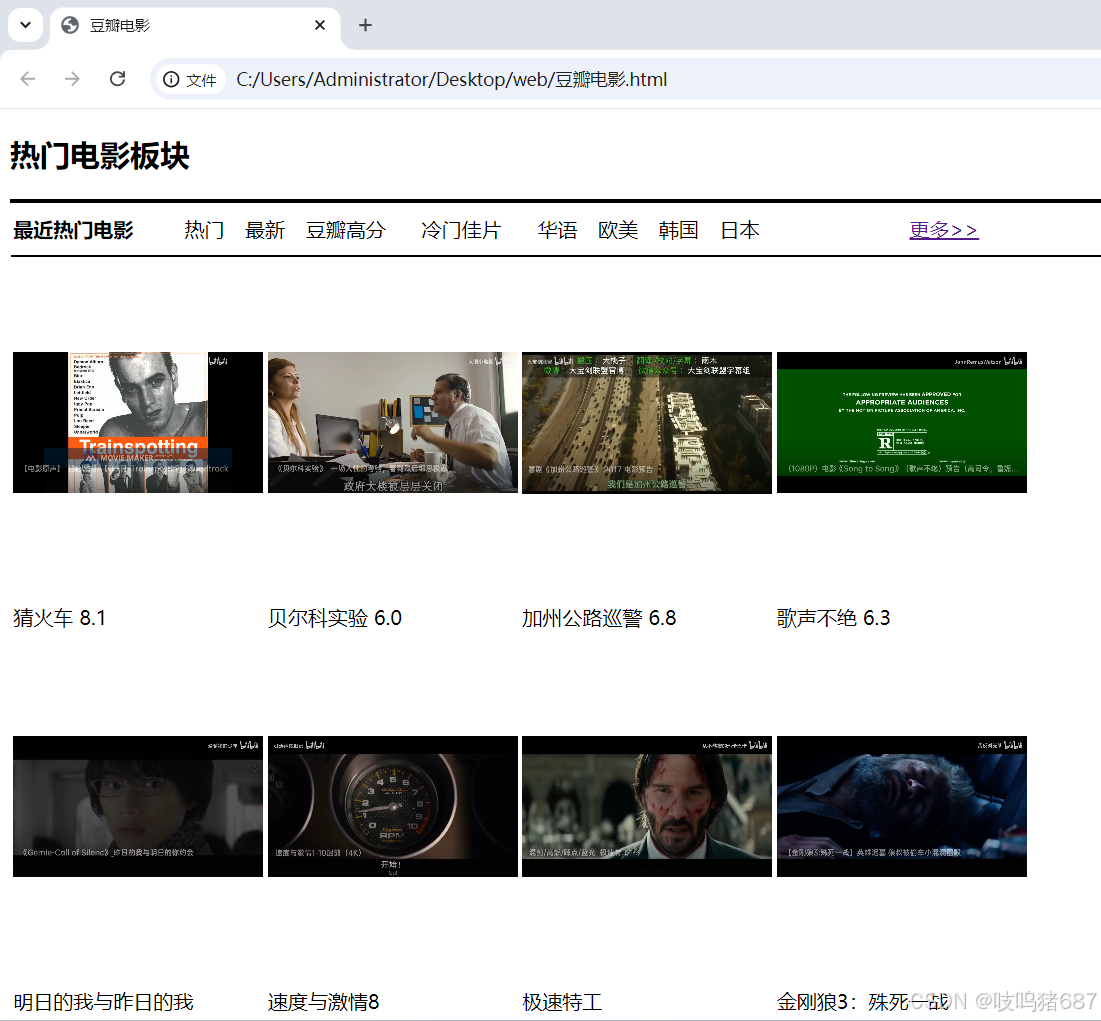Click the 歌声不绝 6.3 title text

(833, 618)
